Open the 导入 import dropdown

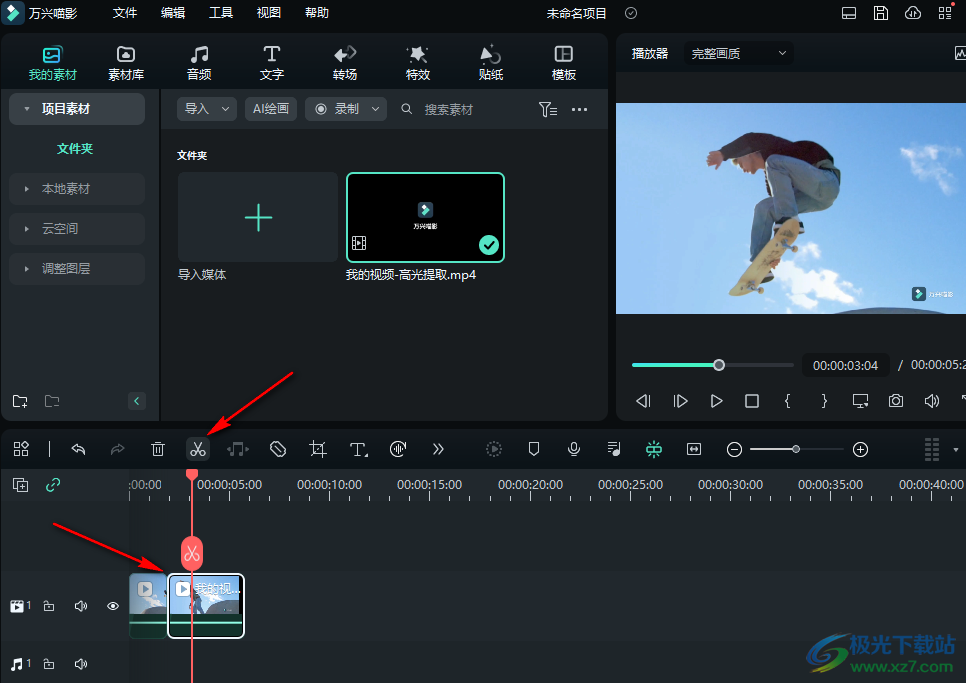207,109
